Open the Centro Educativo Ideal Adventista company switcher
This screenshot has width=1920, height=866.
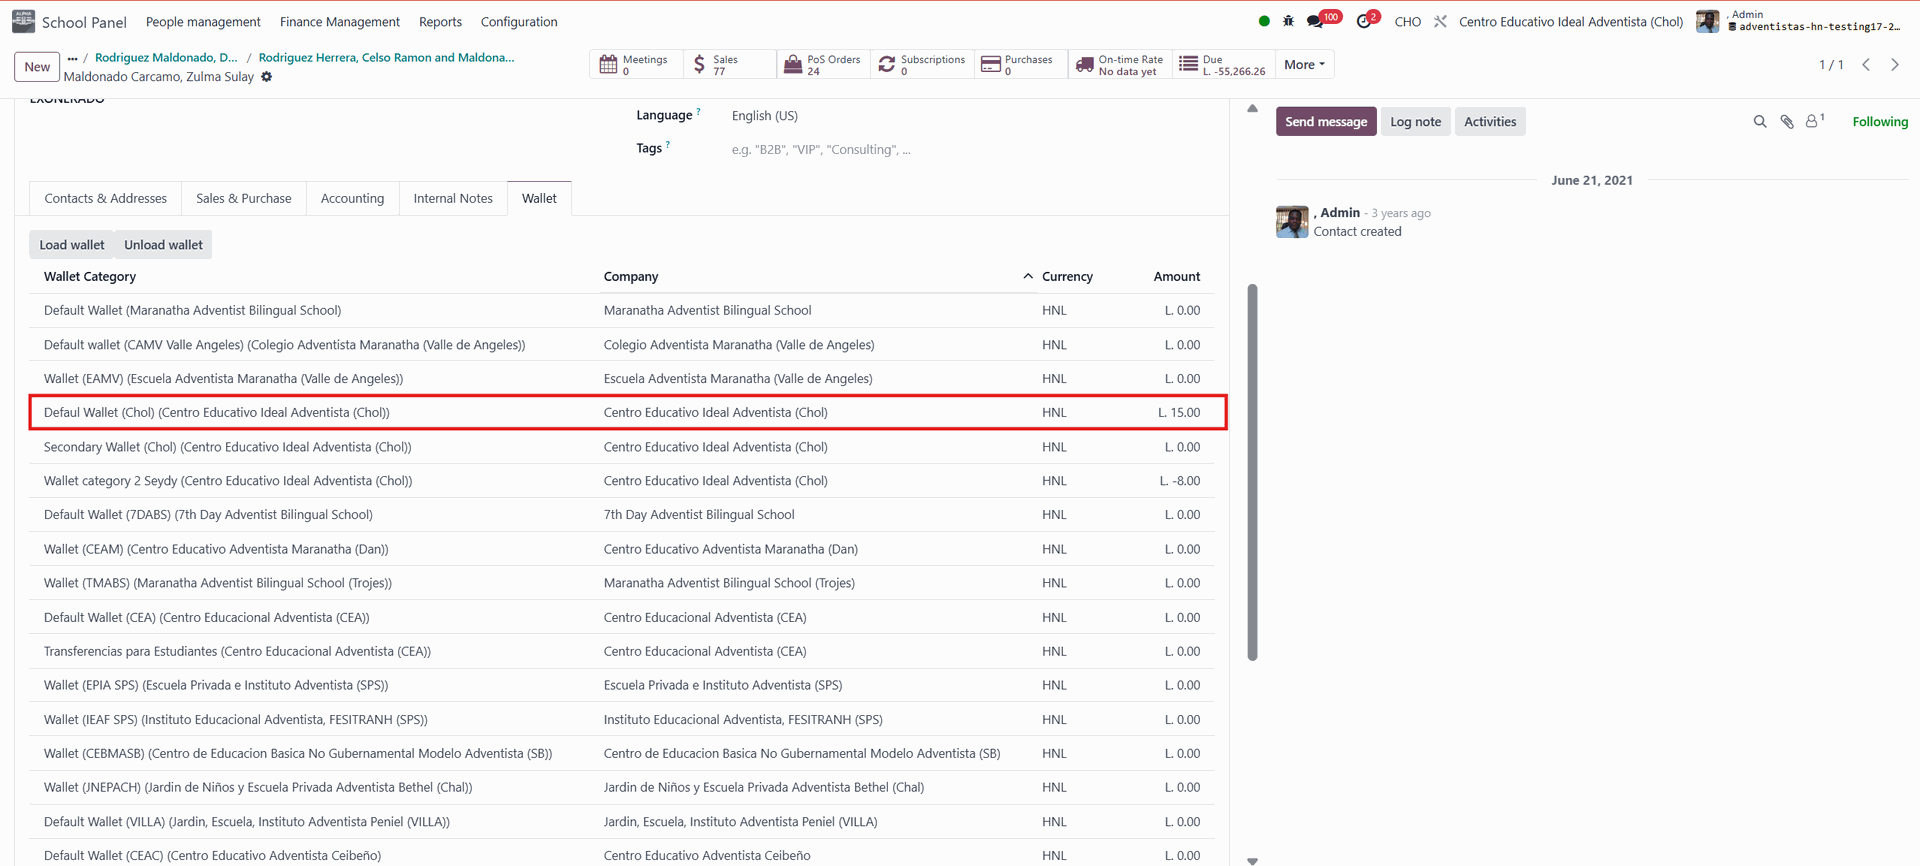[1570, 21]
